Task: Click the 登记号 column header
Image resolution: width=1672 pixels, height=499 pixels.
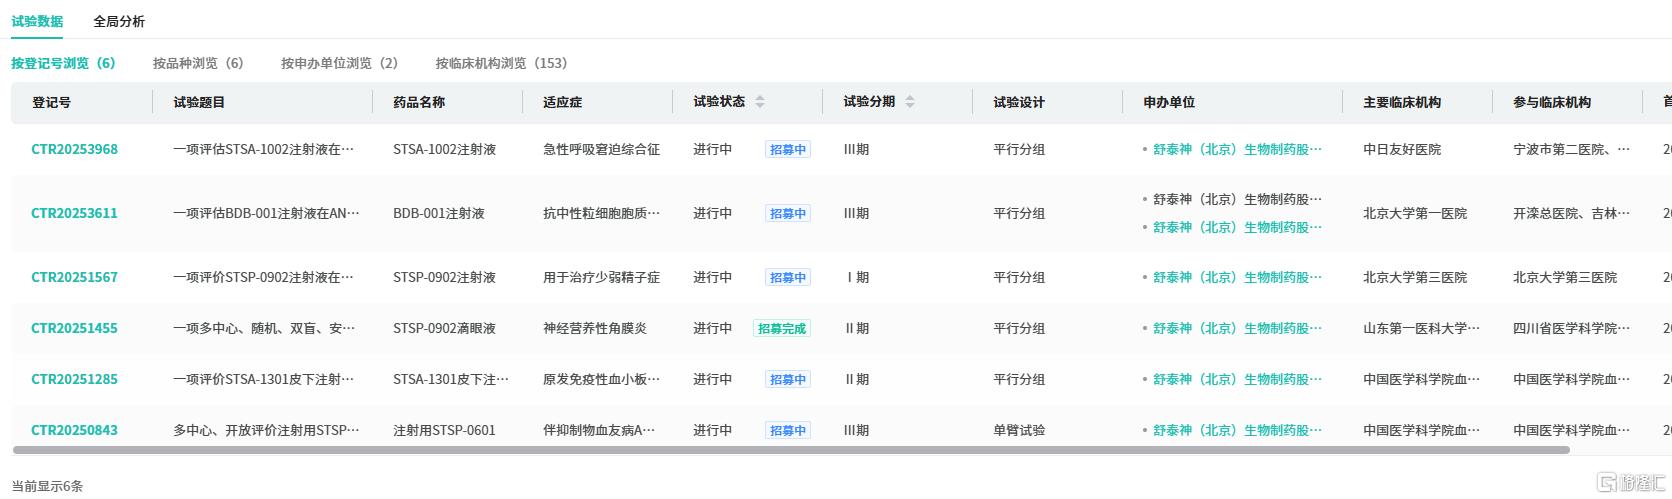Action: coord(51,102)
